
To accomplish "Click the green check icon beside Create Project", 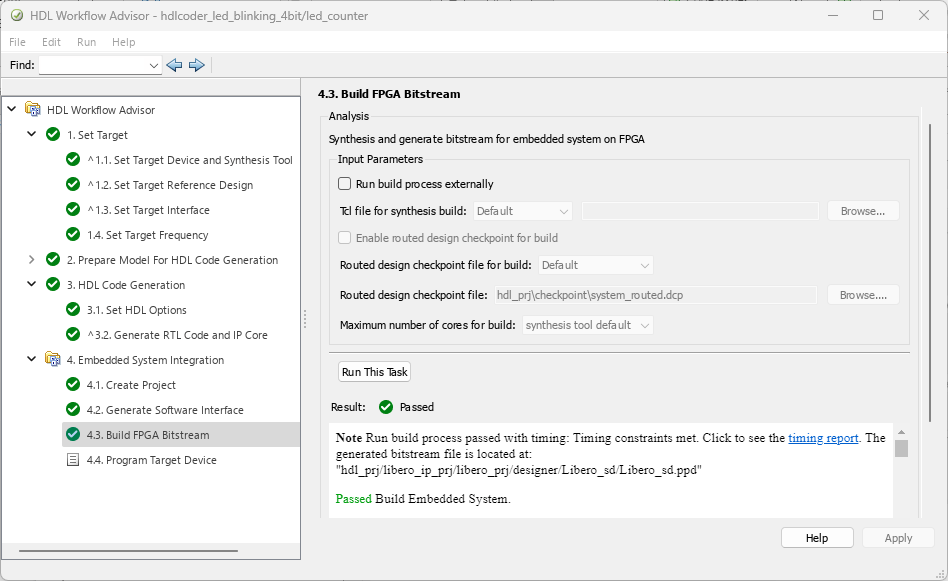I will click(73, 385).
